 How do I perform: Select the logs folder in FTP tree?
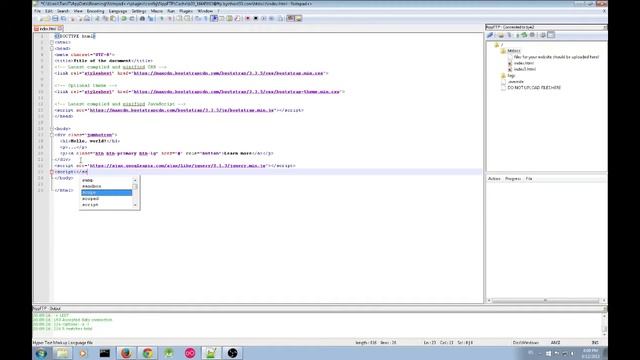[511, 76]
